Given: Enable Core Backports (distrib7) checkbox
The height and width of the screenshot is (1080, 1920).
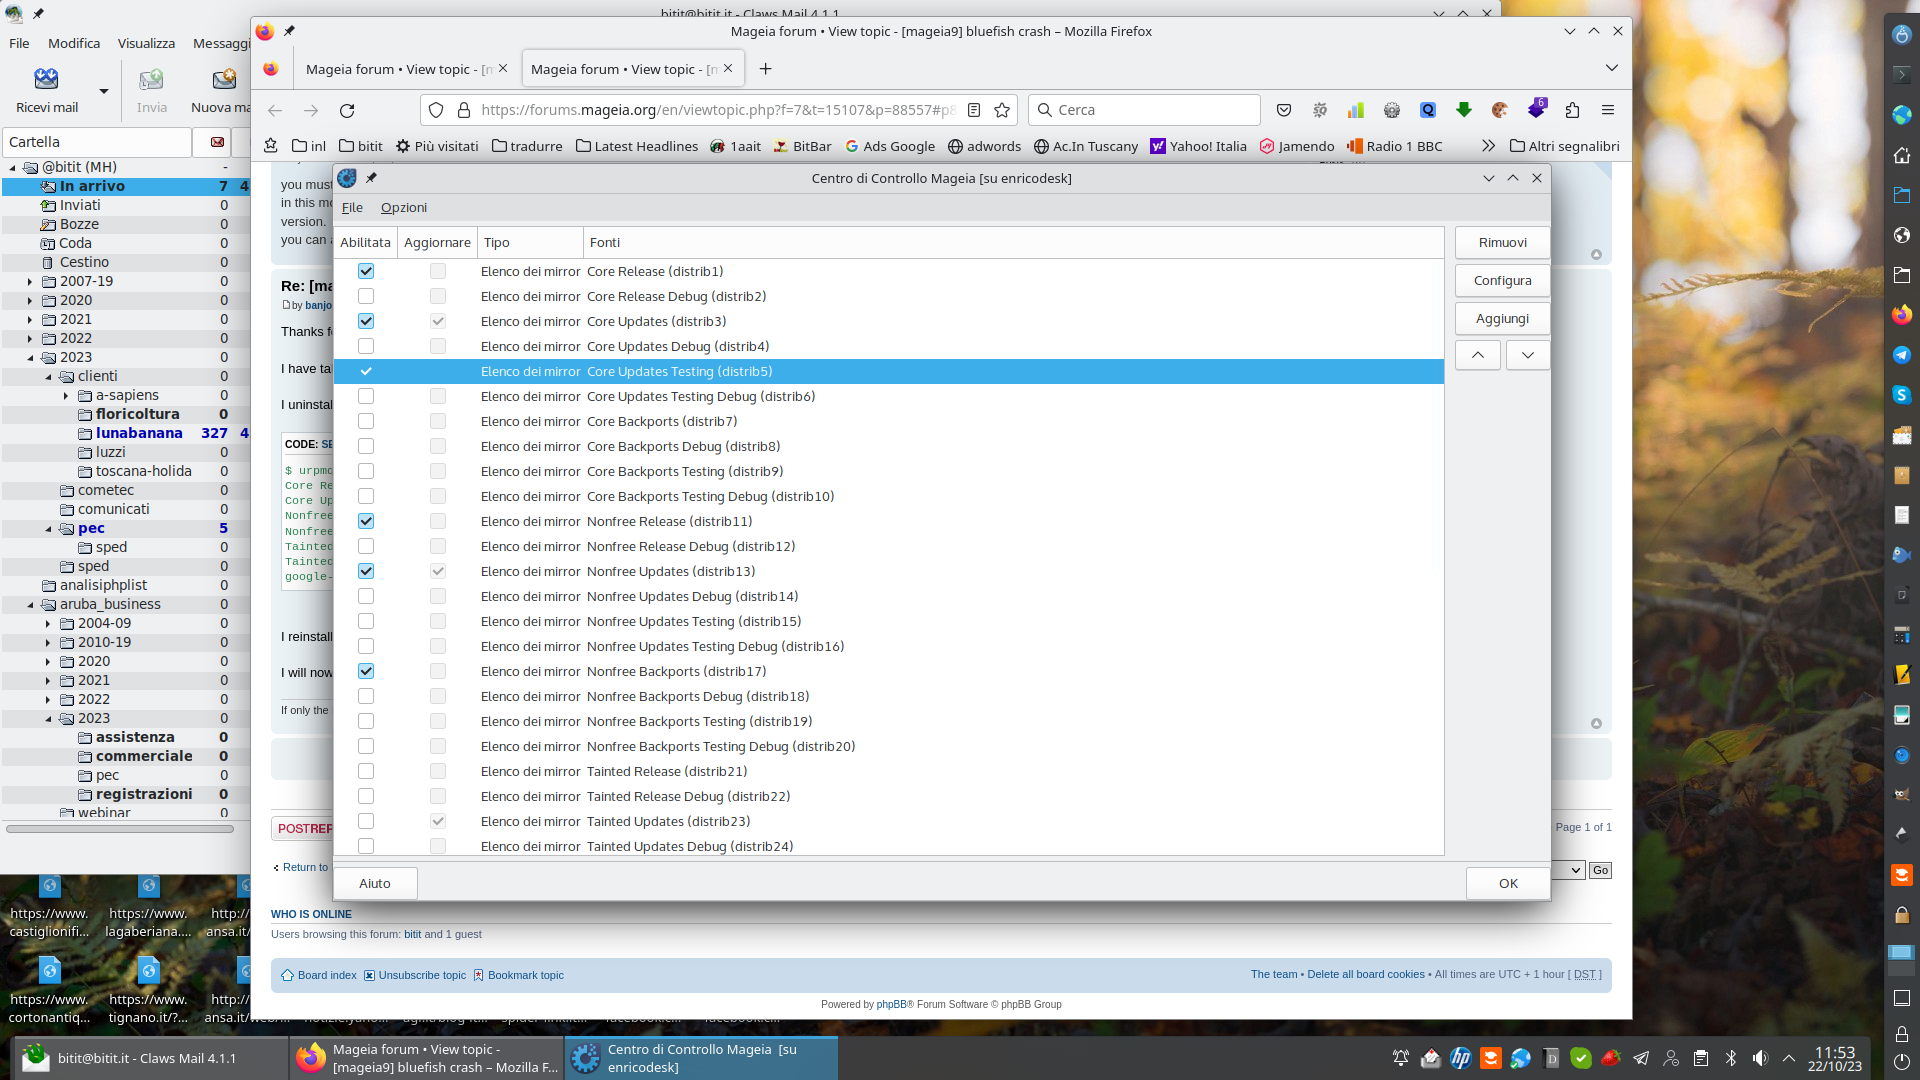Looking at the screenshot, I should click(366, 421).
